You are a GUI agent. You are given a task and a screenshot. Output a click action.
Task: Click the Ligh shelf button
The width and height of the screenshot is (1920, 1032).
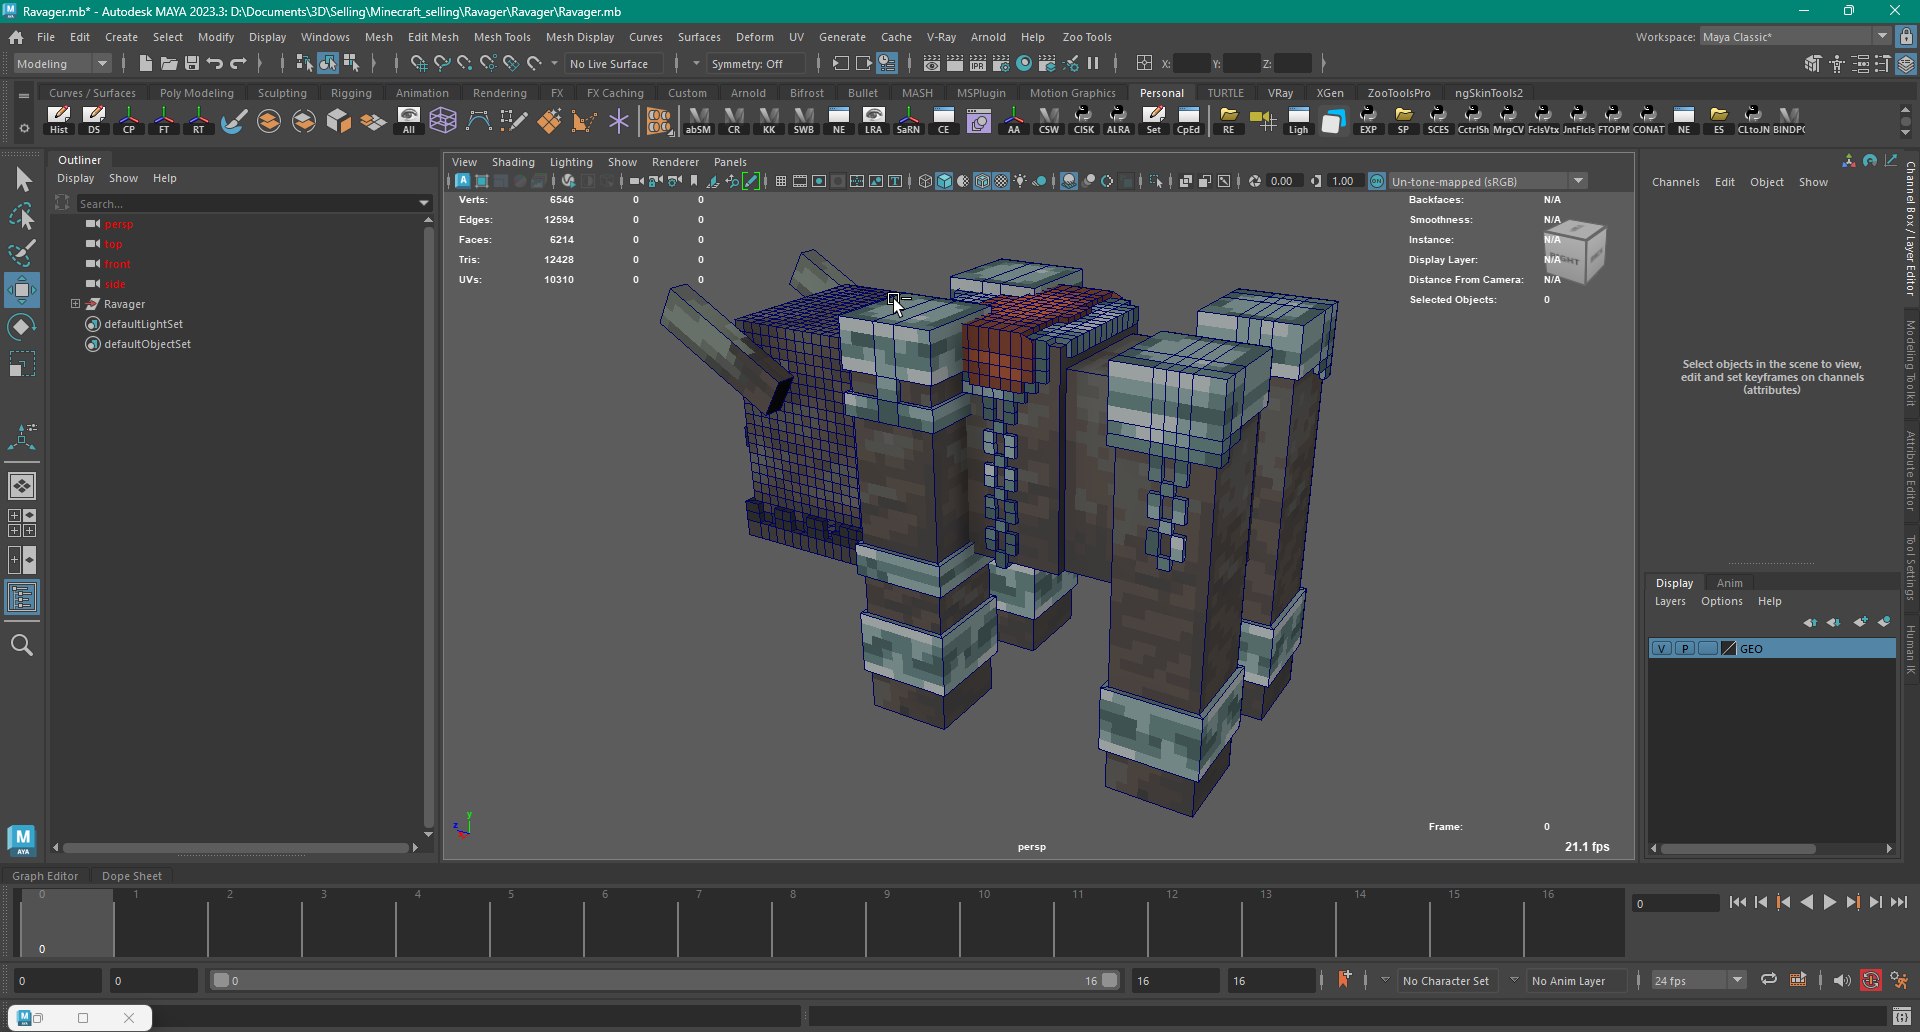[x=1298, y=121]
